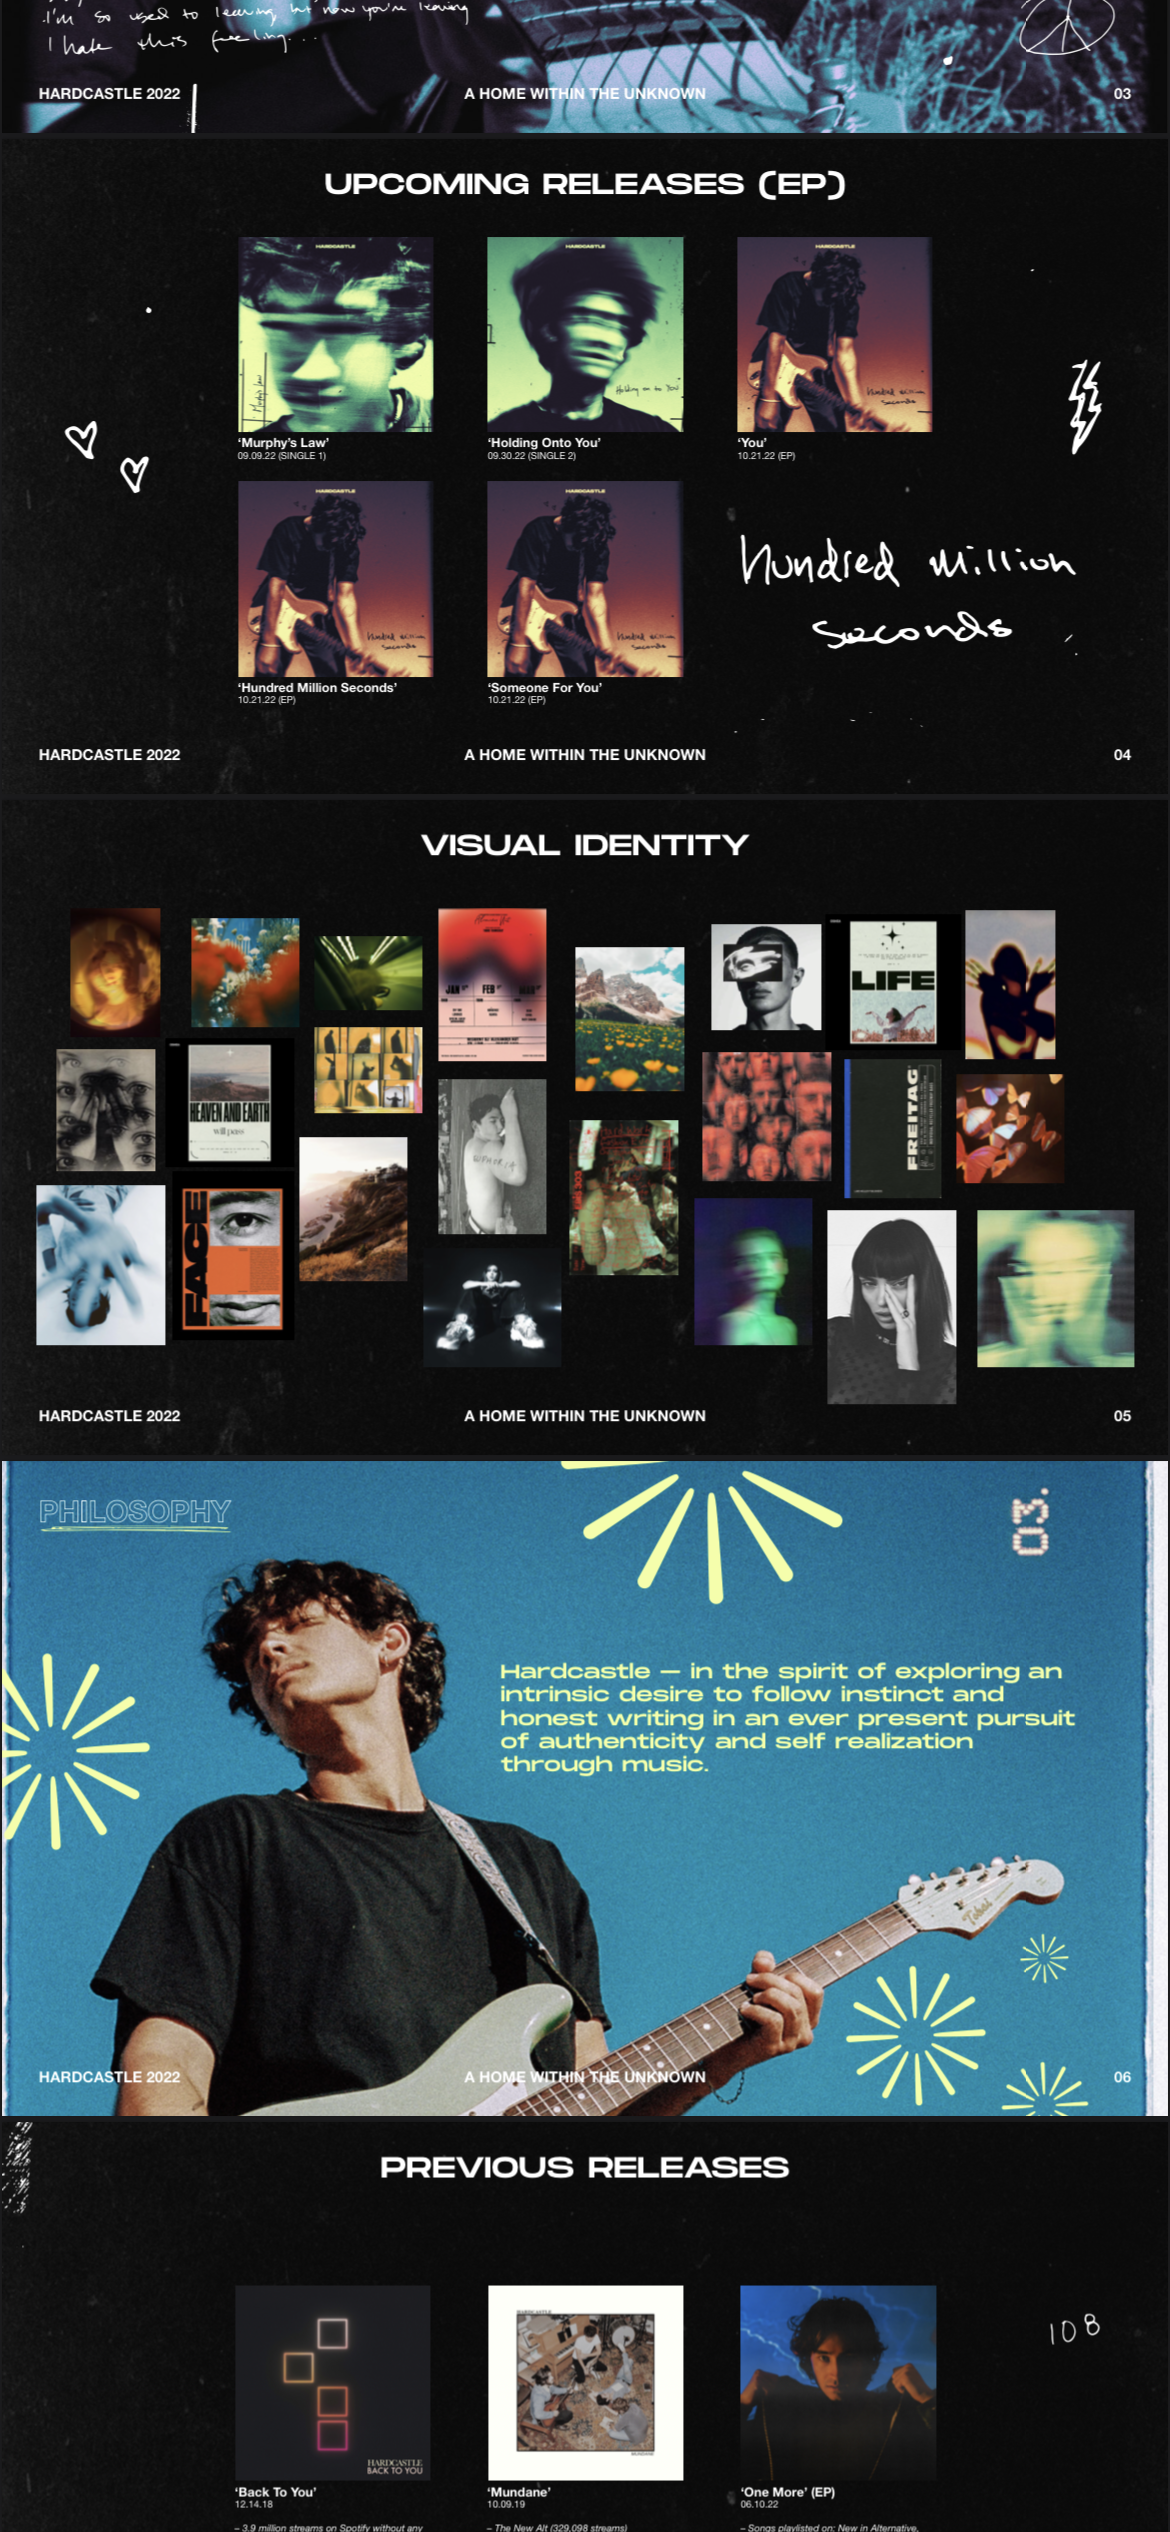Select the 'Hundred Million Seconds' EP cover
This screenshot has width=1170, height=2532.
click(335, 579)
